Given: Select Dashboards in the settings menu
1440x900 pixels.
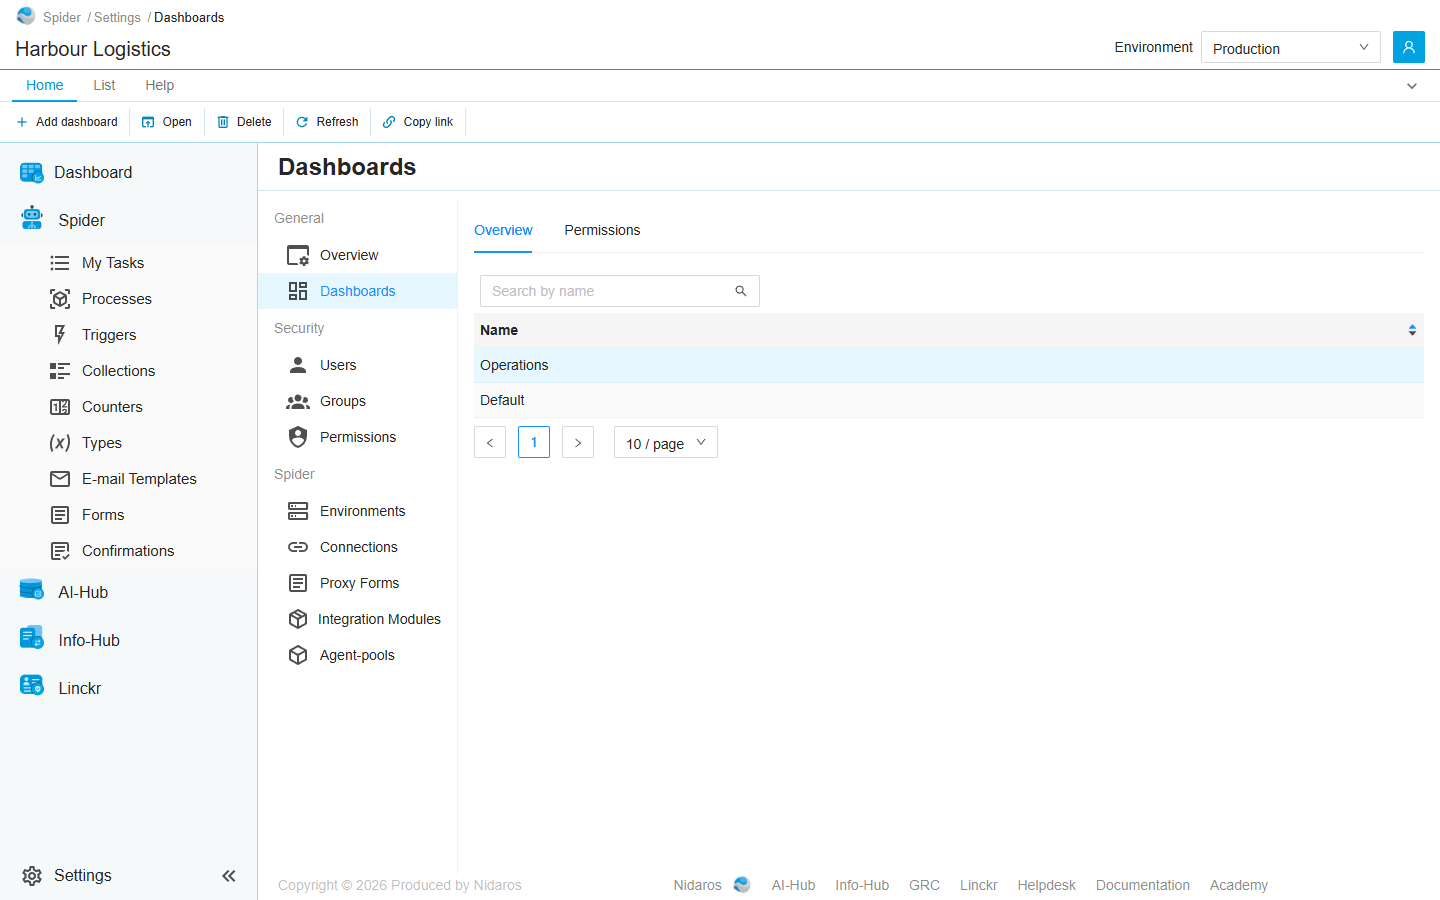Looking at the screenshot, I should 358,291.
